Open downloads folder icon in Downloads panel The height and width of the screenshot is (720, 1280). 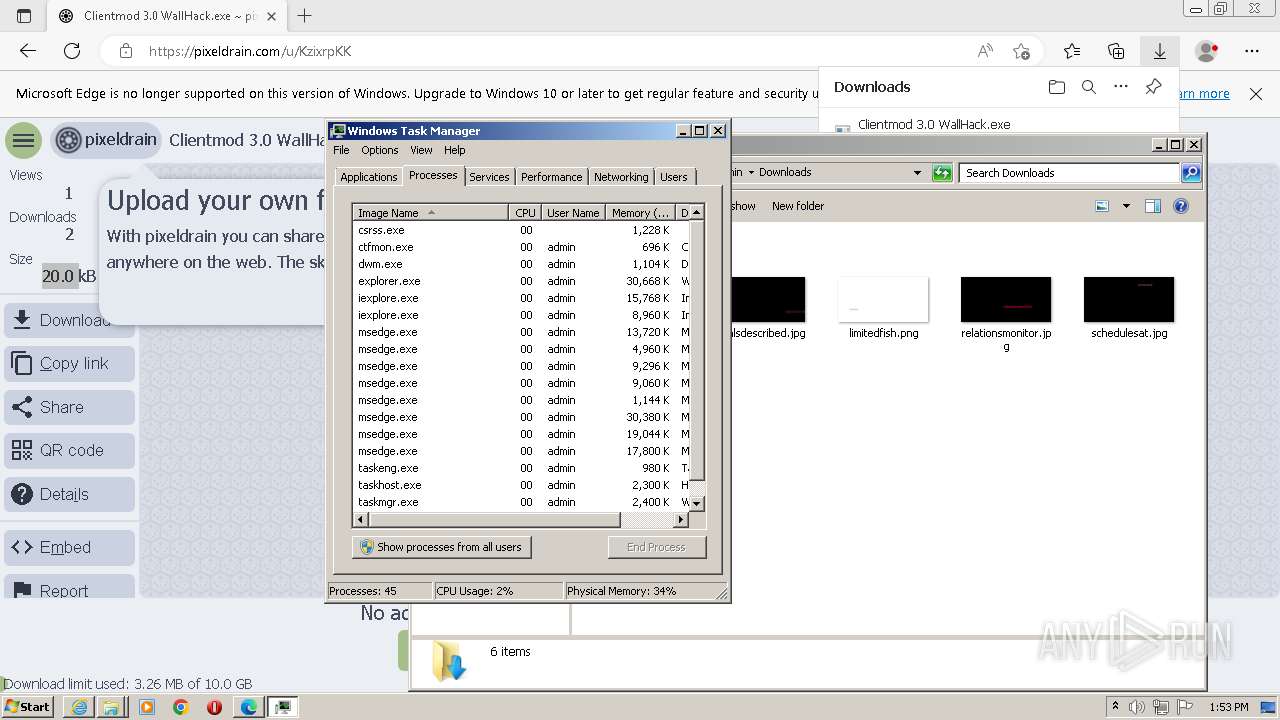(1057, 87)
